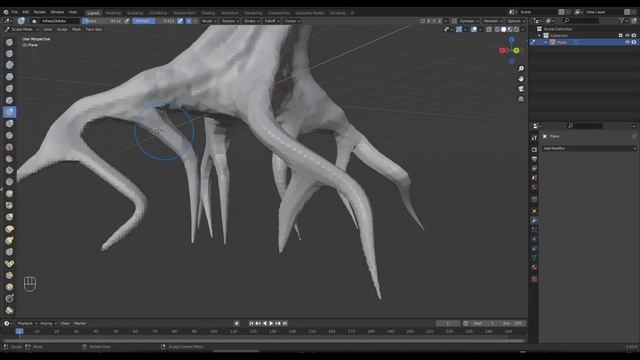The image size is (640, 360).
Task: Open the Sculpt Mode selector dropdown
Action: click(x=22, y=29)
